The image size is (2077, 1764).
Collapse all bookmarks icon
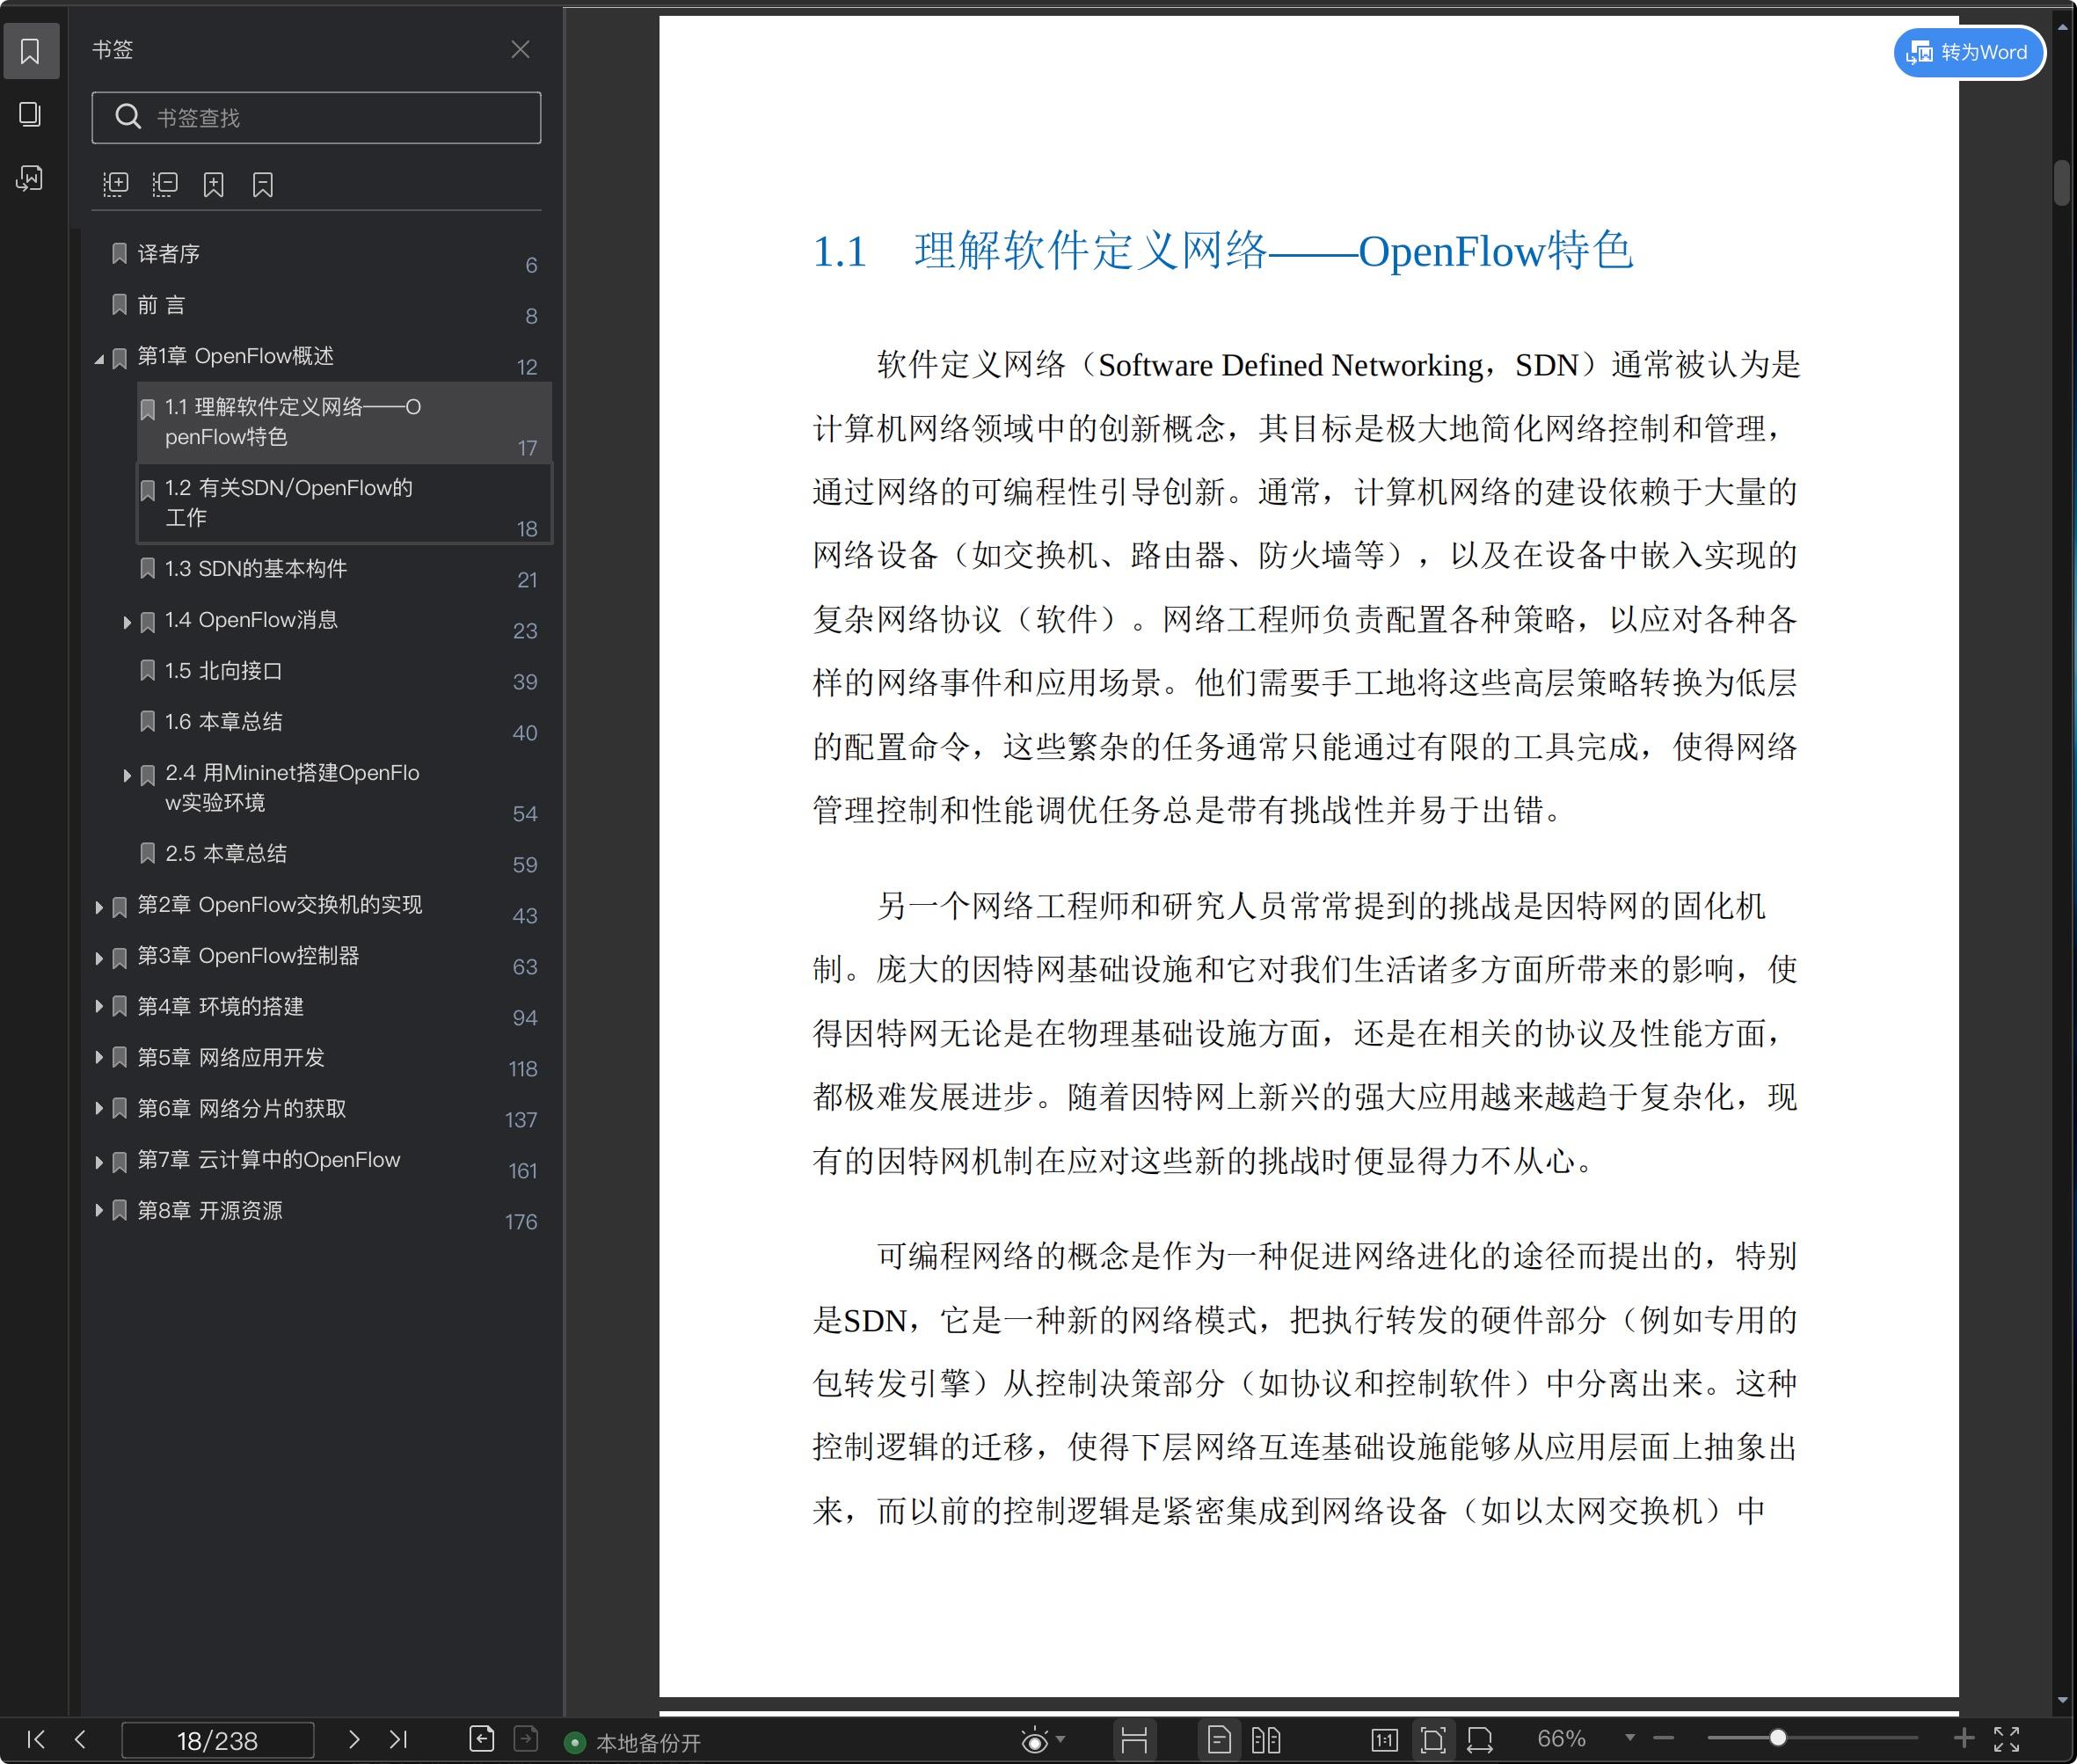165,184
